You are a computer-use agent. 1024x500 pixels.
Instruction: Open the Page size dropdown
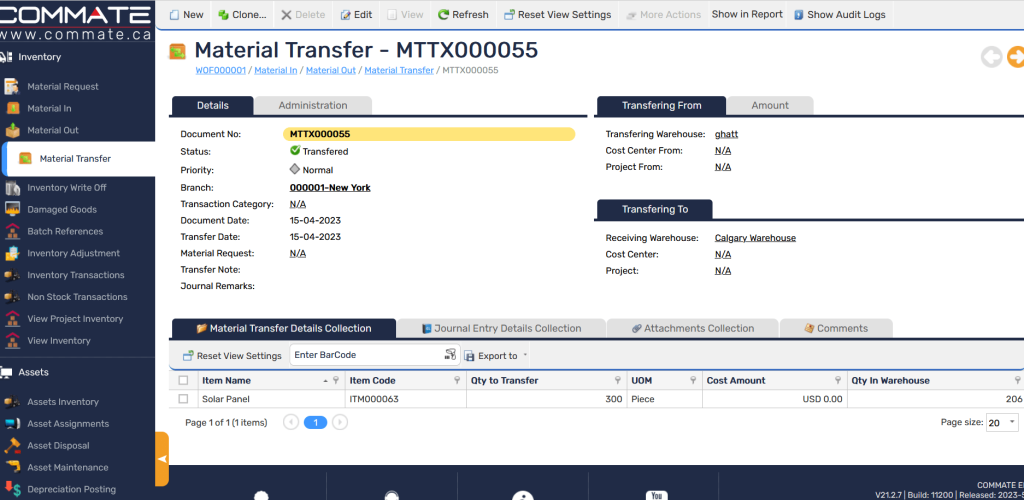click(x=1002, y=422)
